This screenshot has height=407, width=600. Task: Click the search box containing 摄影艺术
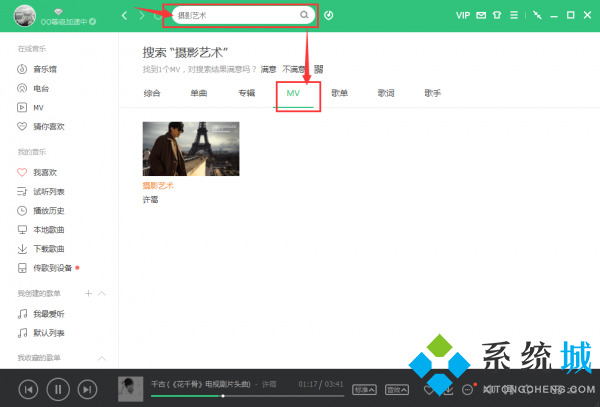(243, 15)
